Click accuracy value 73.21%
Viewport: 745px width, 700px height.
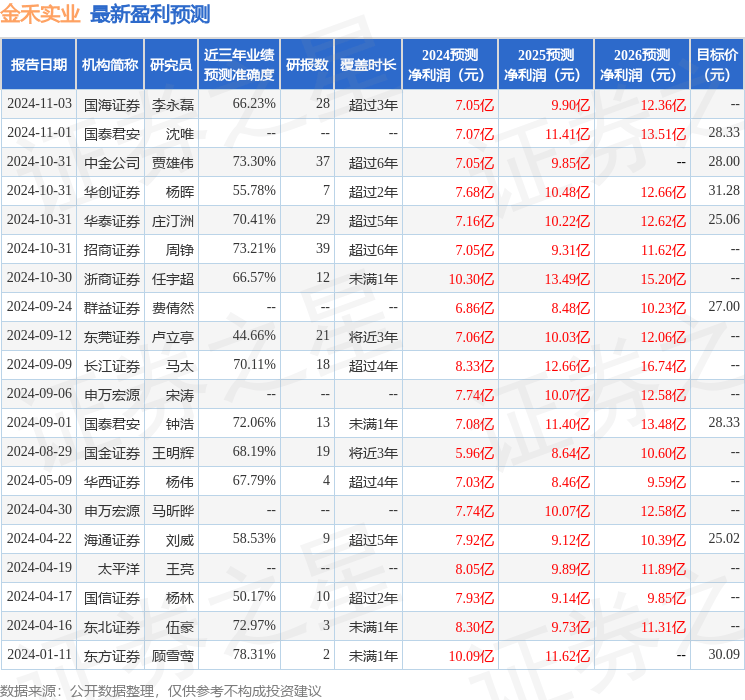point(254,249)
